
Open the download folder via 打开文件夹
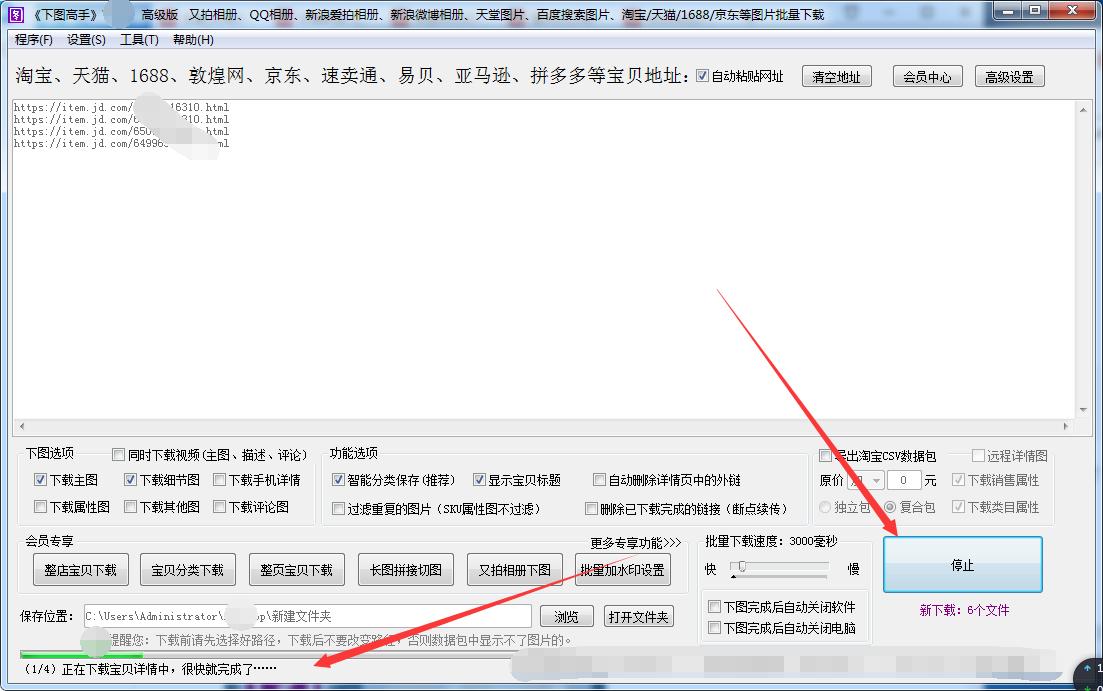(x=640, y=616)
